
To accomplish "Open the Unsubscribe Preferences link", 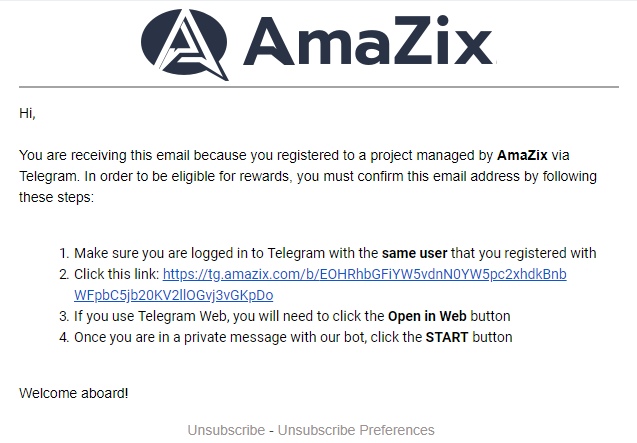I will pyautogui.click(x=356, y=430).
